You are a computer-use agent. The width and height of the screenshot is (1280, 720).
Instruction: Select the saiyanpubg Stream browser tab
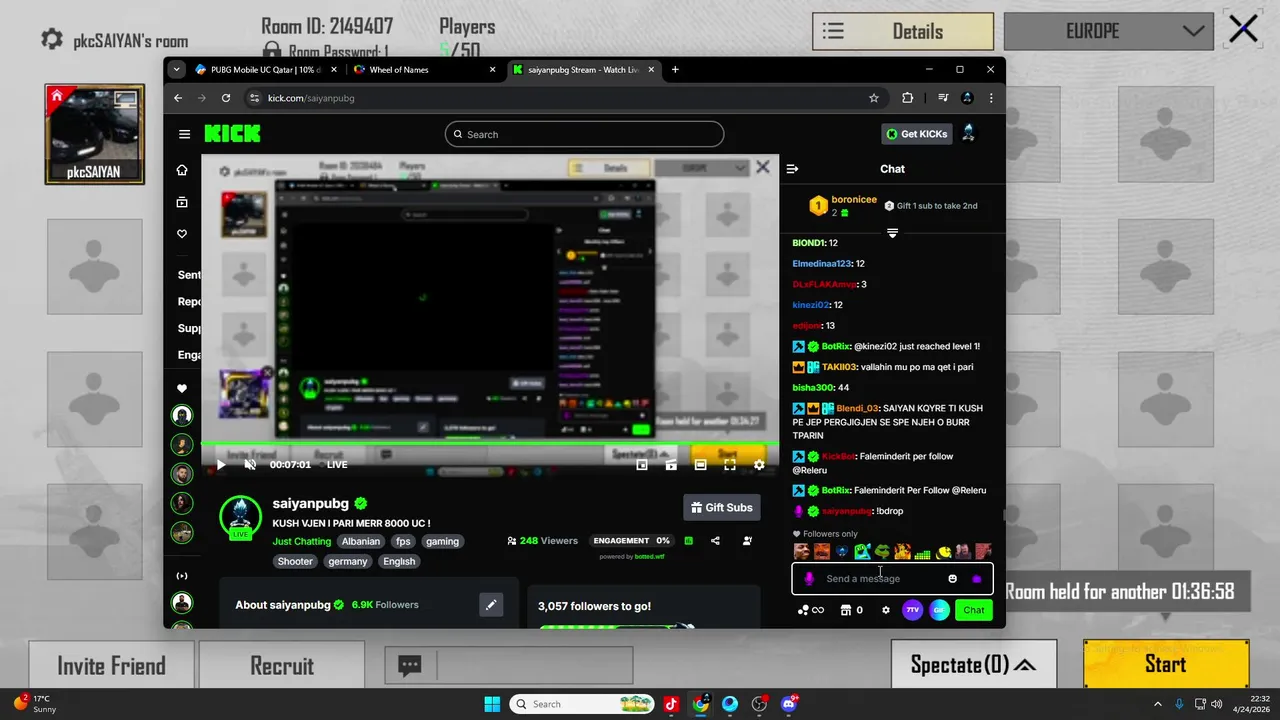point(583,70)
